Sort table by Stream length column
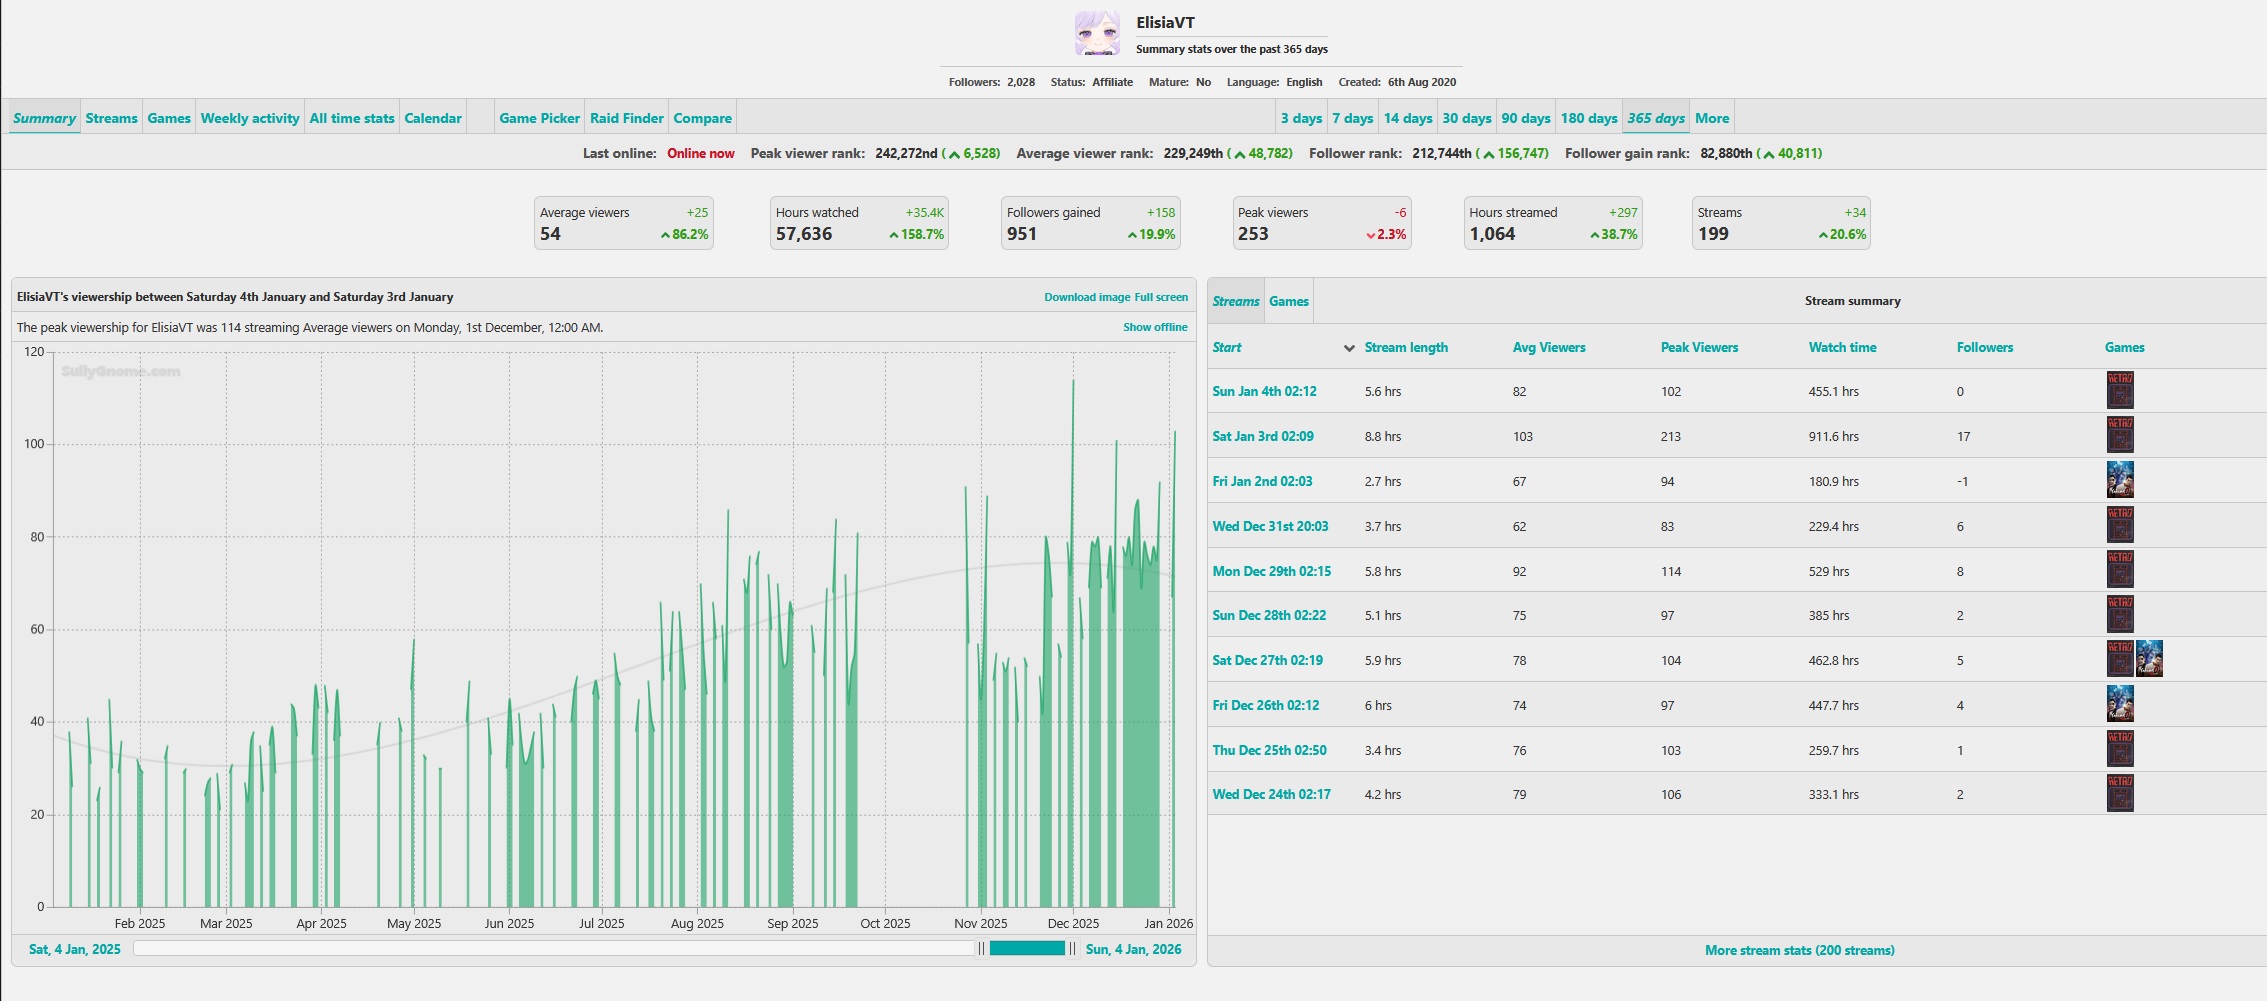Viewport: 2267px width, 1001px height. pyautogui.click(x=1406, y=348)
